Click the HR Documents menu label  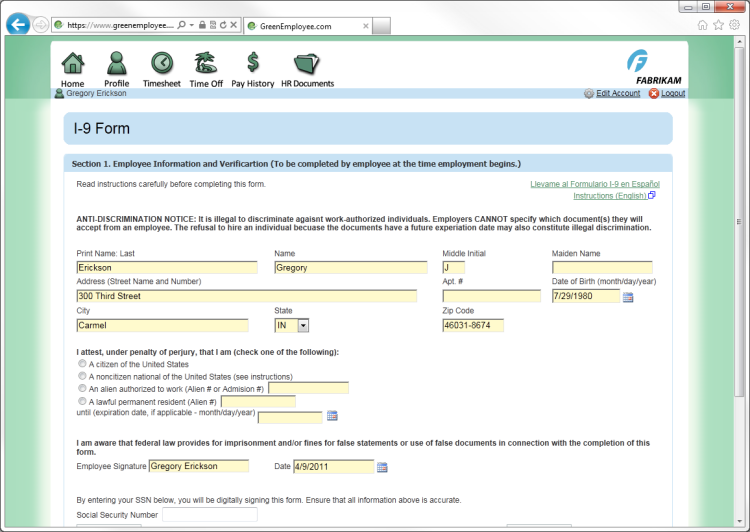pyautogui.click(x=308, y=84)
